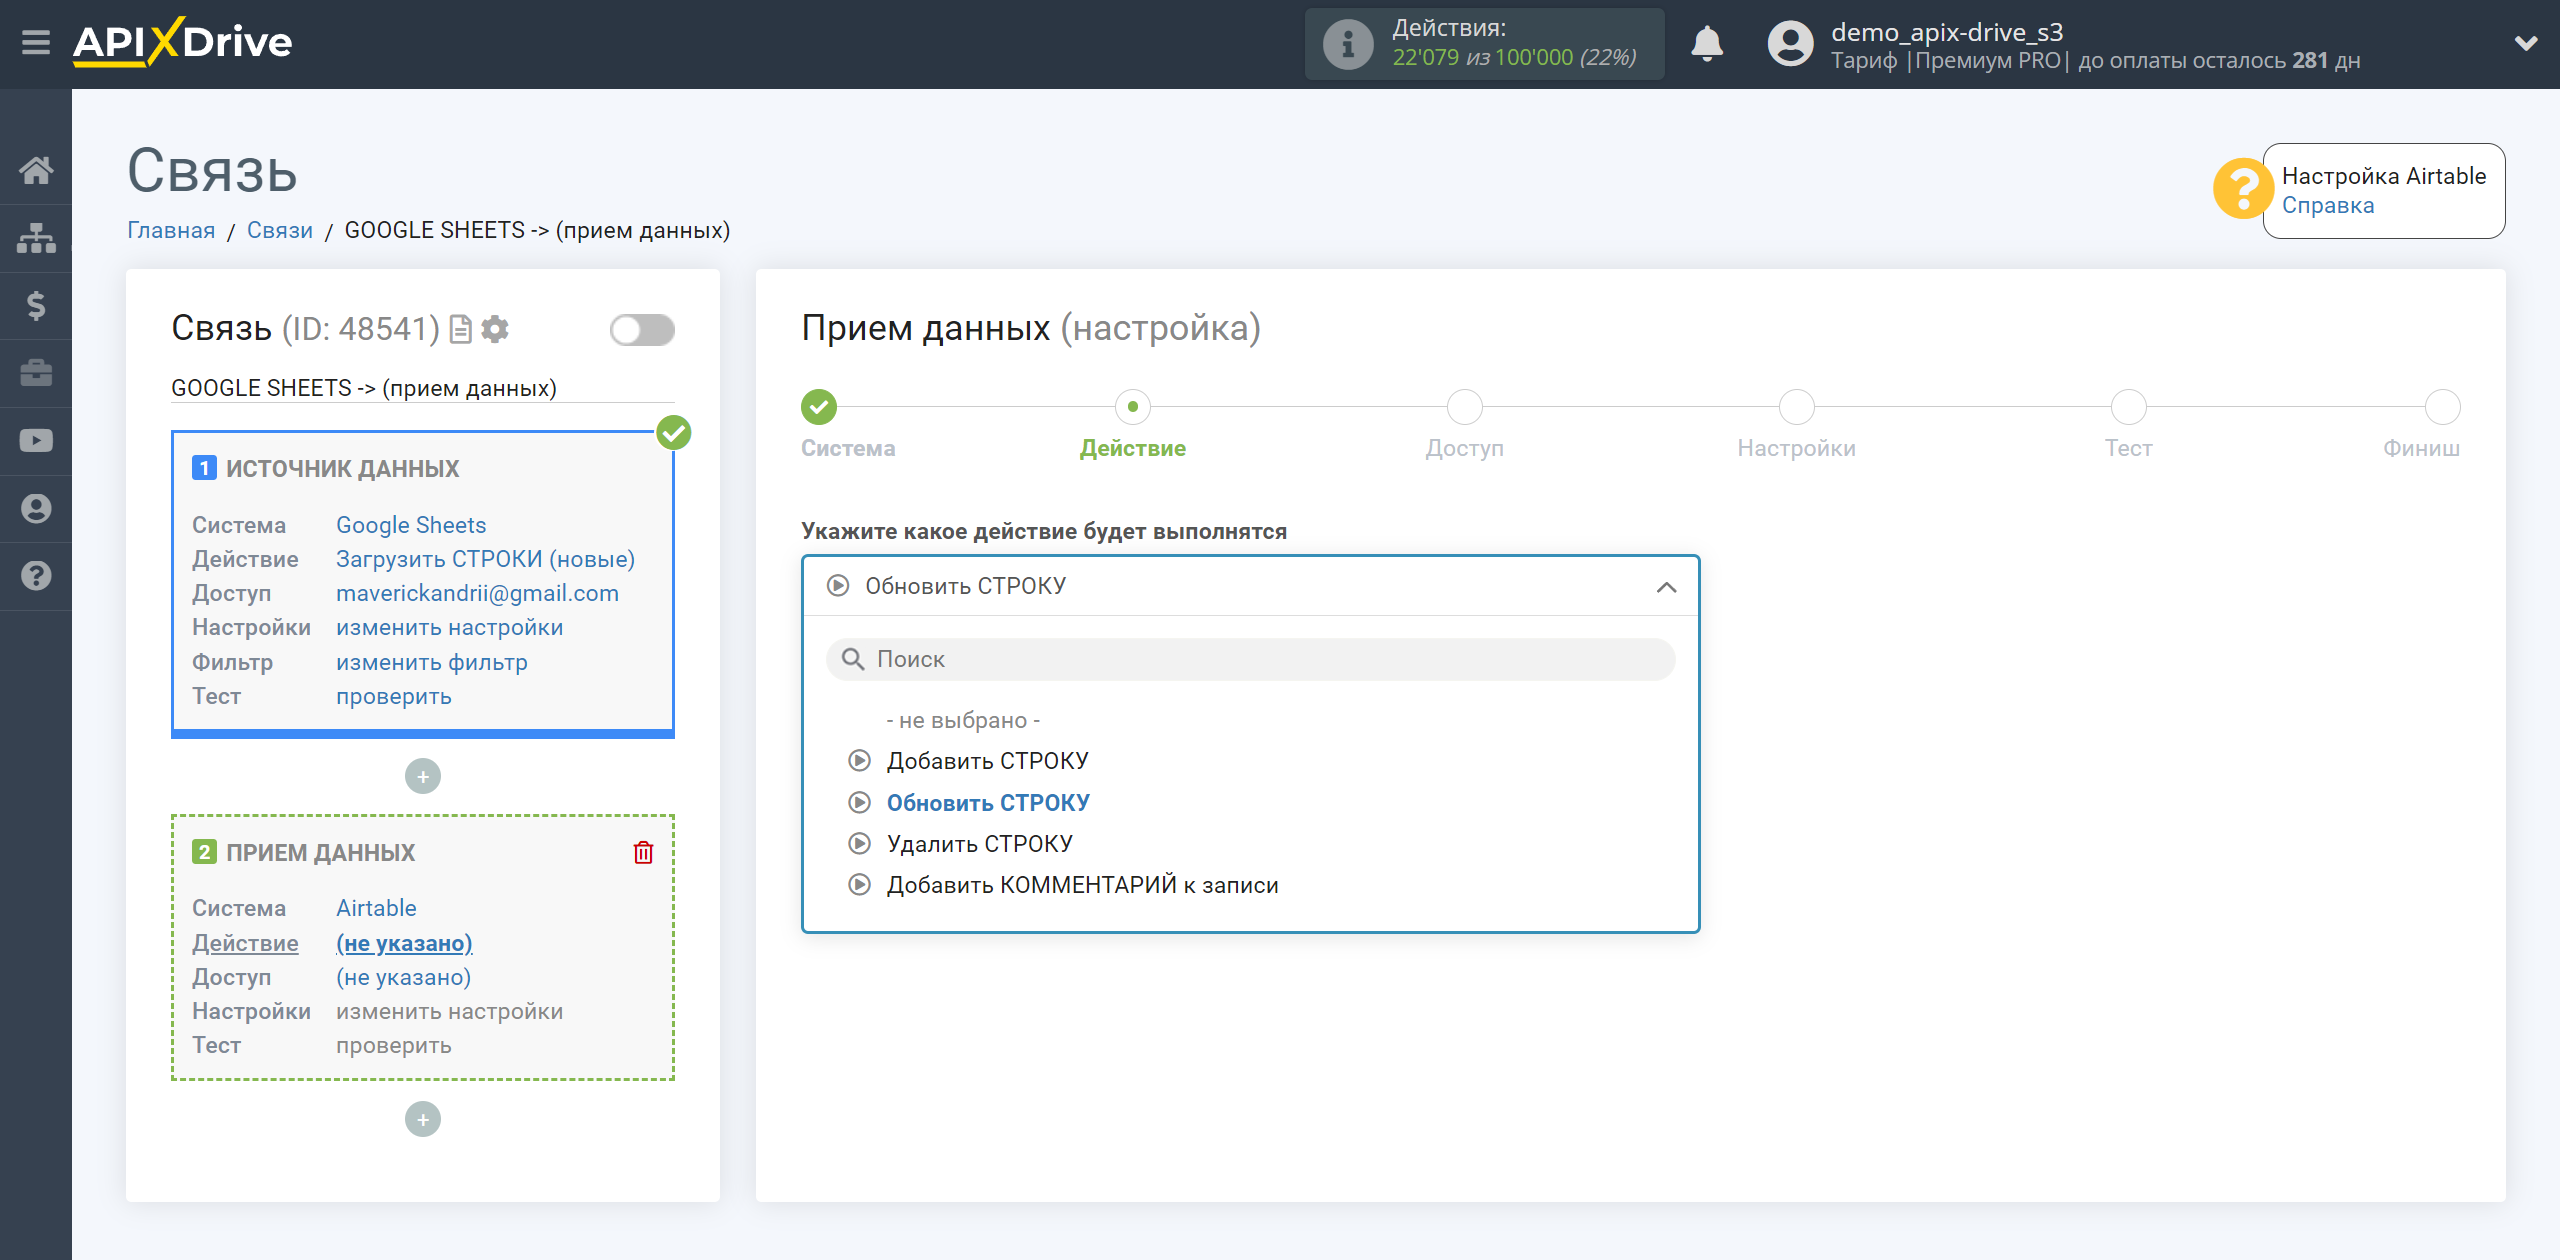2560x1260 pixels.
Task: Click the Поиск search field
Action: [x=1250, y=660]
